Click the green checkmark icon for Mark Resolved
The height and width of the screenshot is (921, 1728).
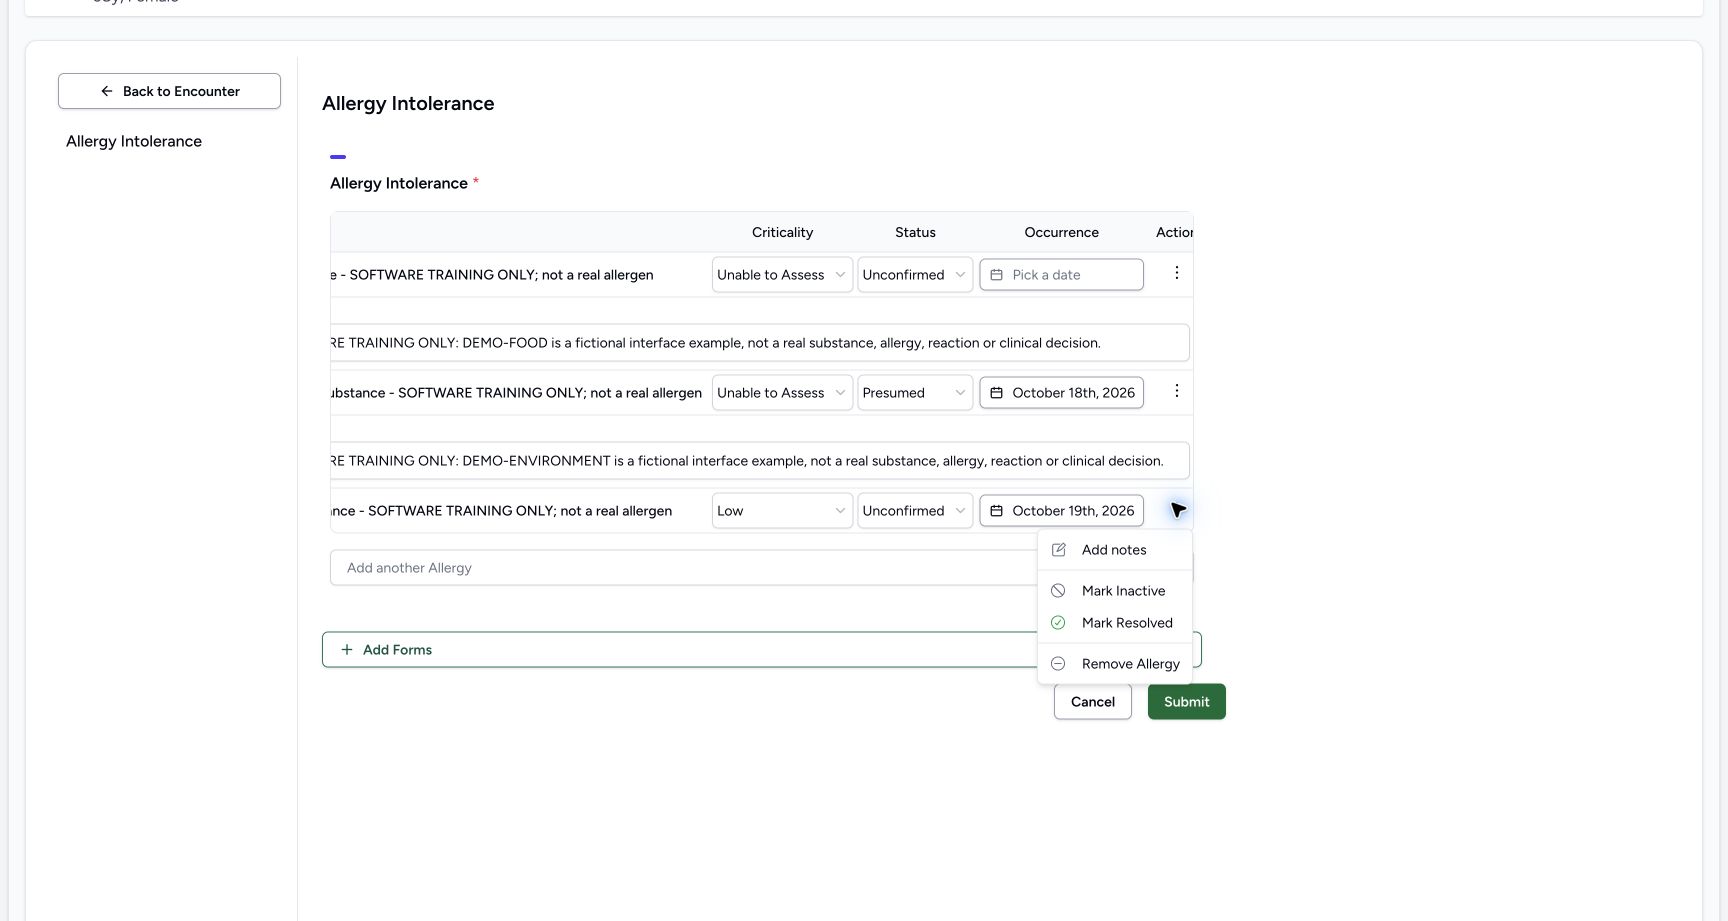[1058, 623]
